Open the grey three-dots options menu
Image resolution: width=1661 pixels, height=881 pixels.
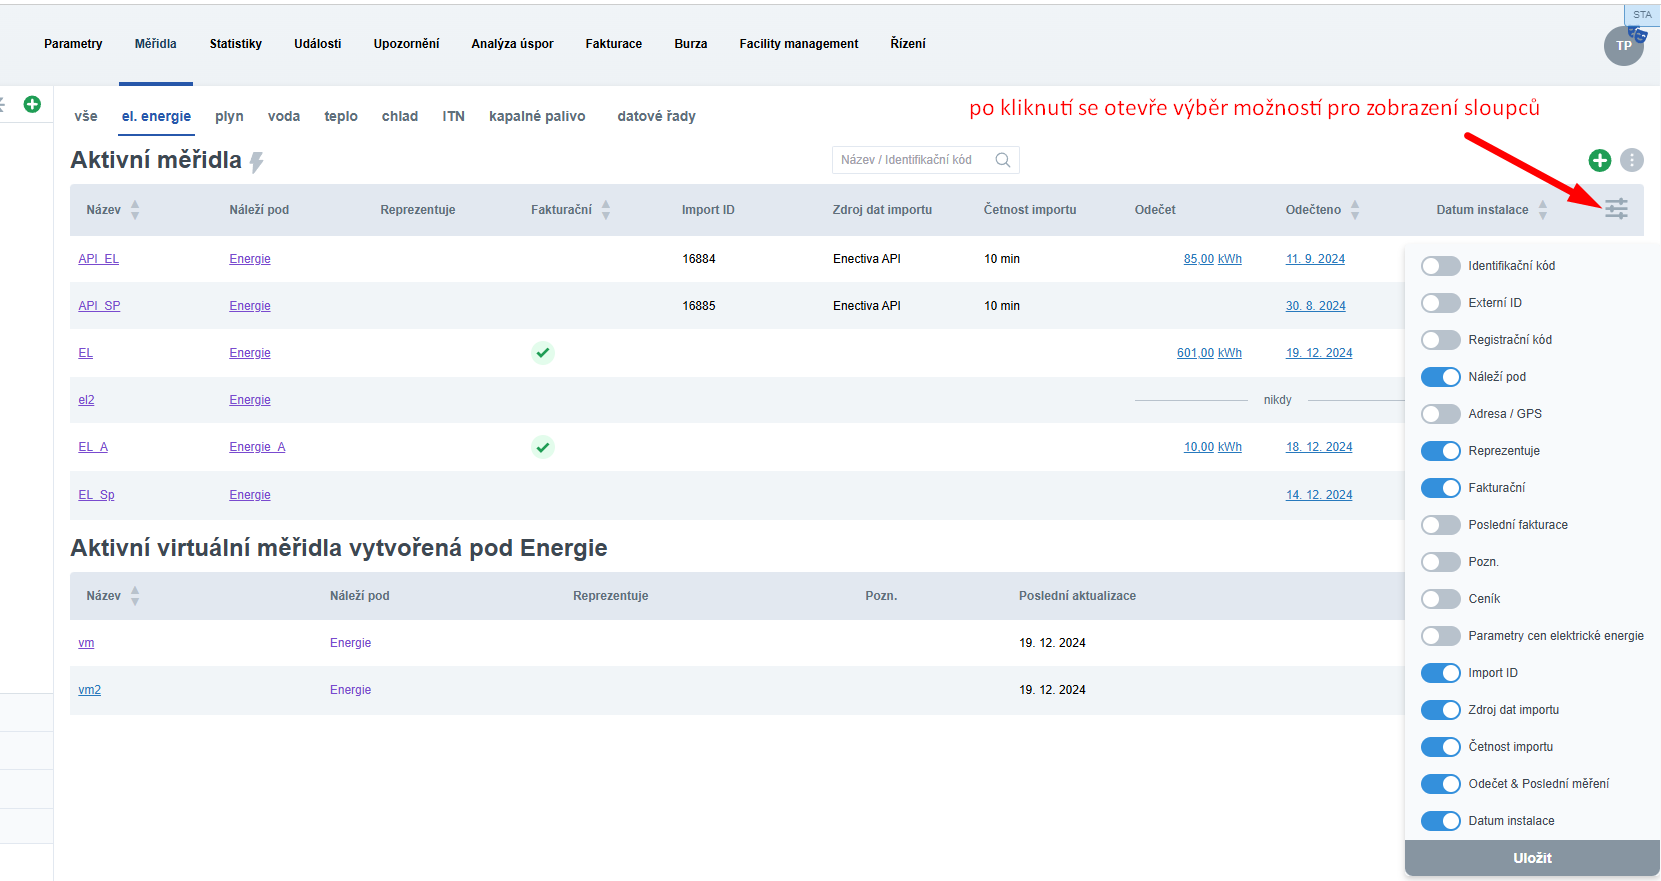(1632, 160)
